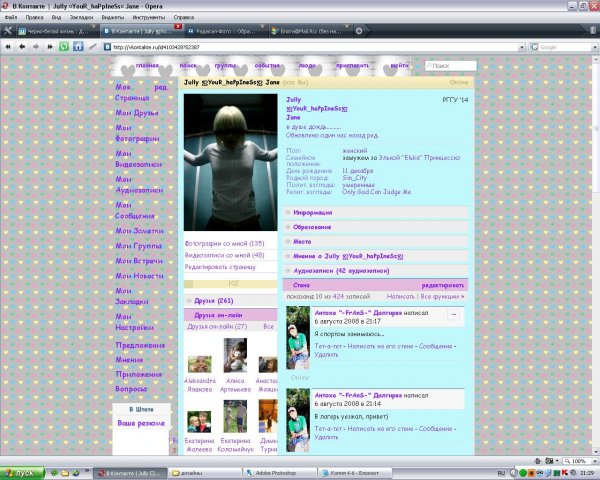The width and height of the screenshot is (600, 480).
Task: Open the Вид menu
Action: pyautogui.click(x=56, y=17)
